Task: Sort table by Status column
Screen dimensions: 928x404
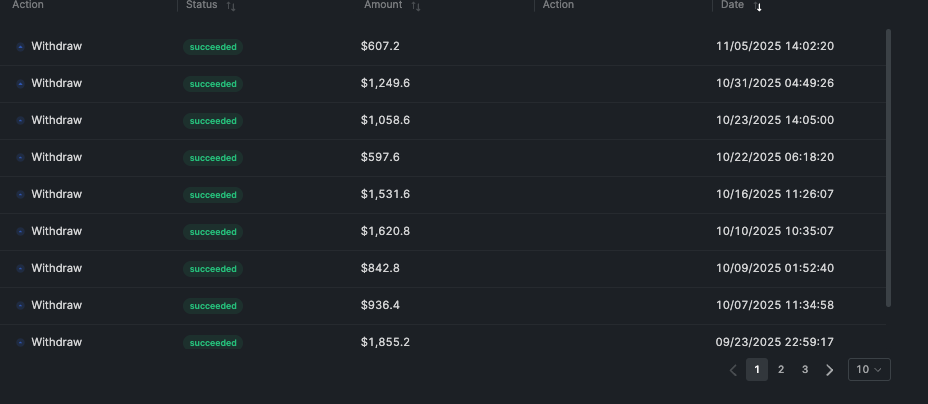Action: (231, 6)
